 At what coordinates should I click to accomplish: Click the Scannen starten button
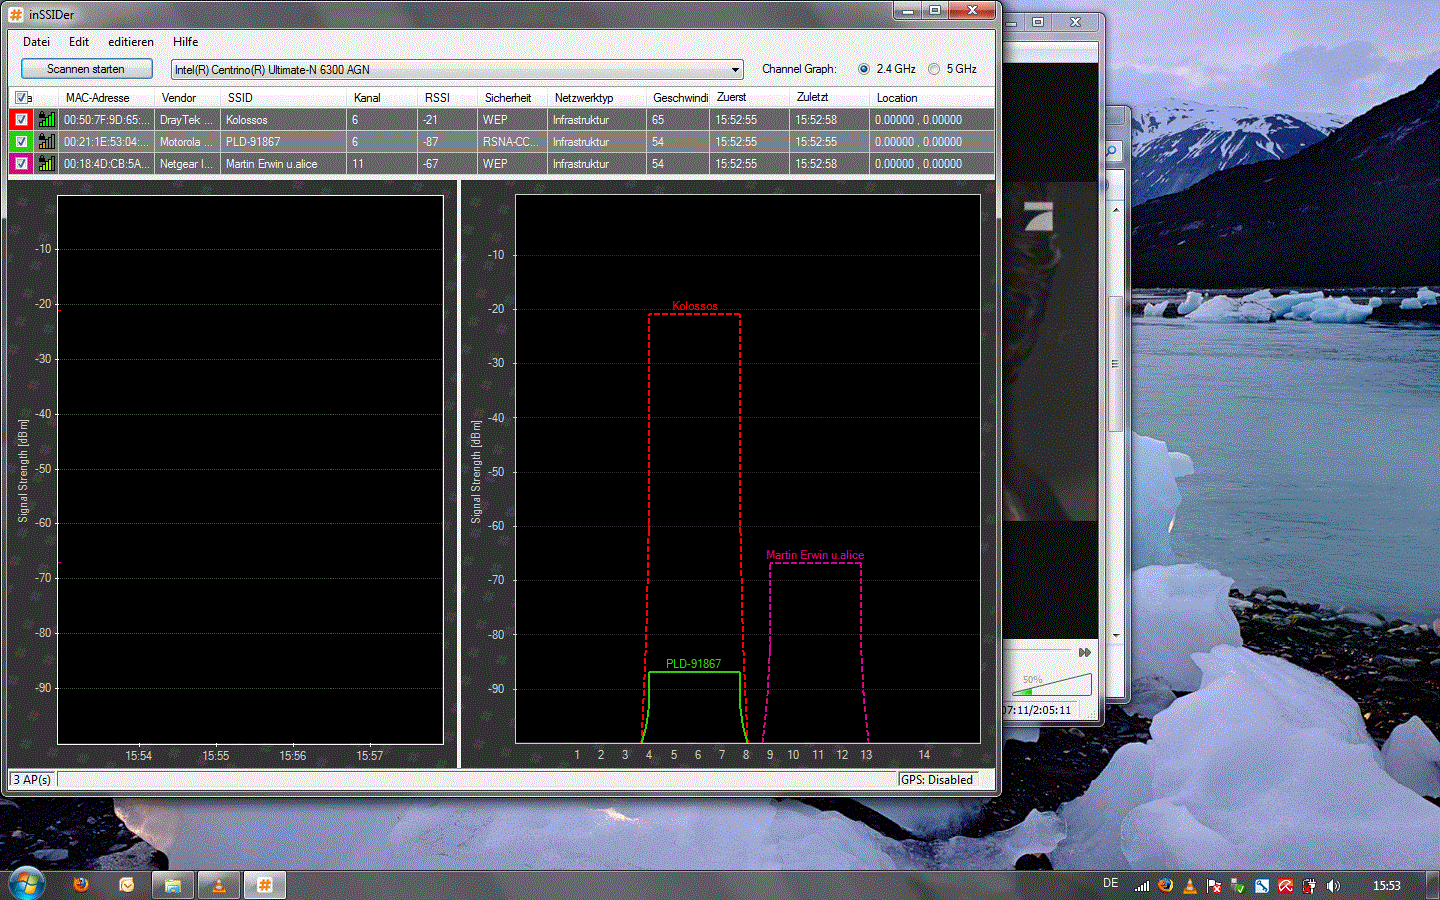click(x=87, y=69)
